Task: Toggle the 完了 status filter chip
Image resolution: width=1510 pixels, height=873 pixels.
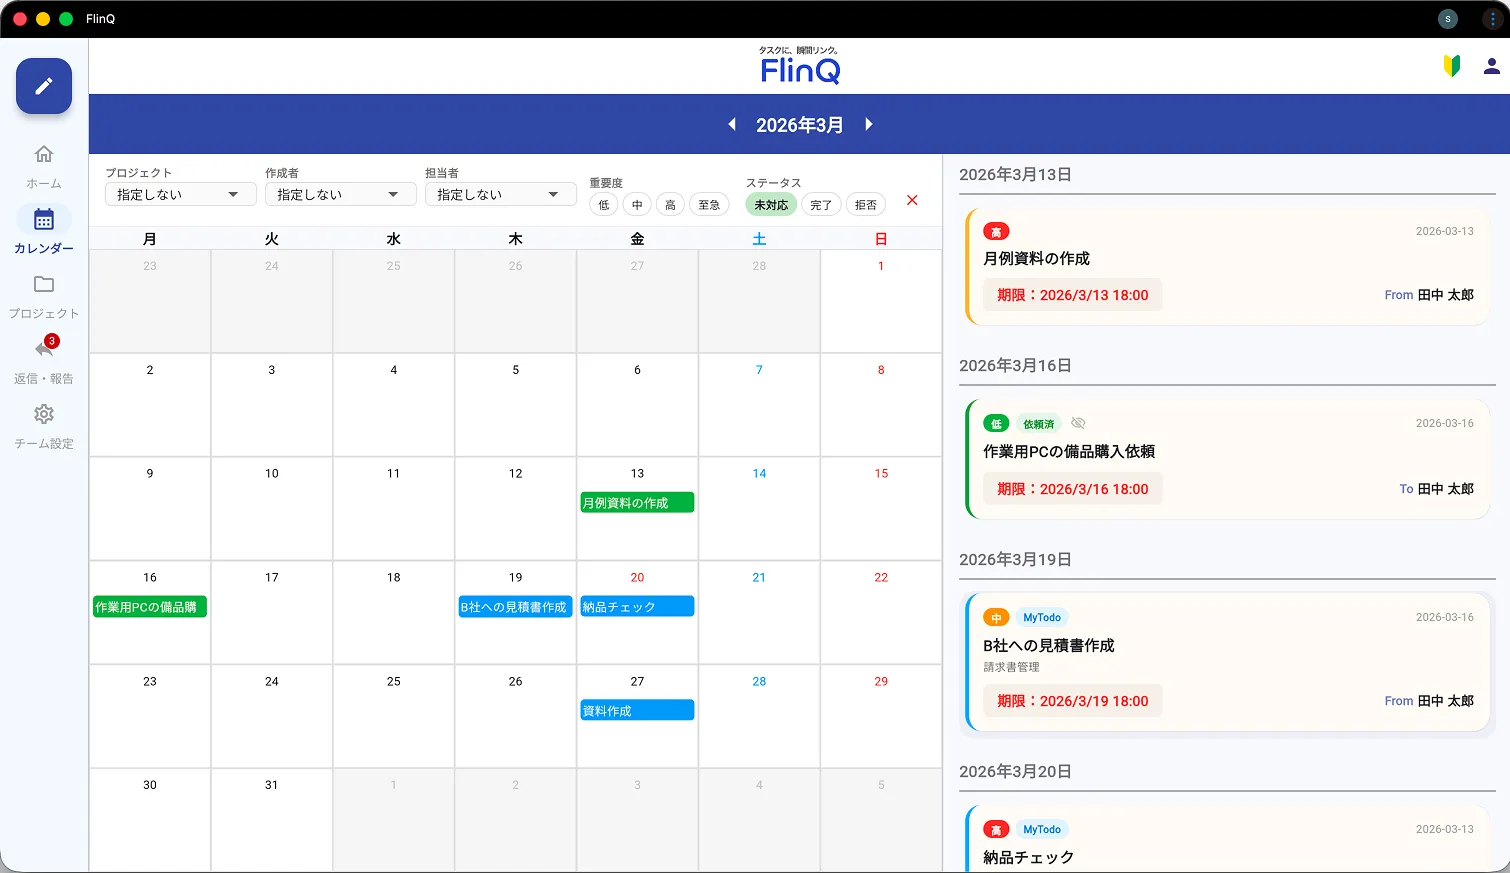Action: tap(821, 205)
